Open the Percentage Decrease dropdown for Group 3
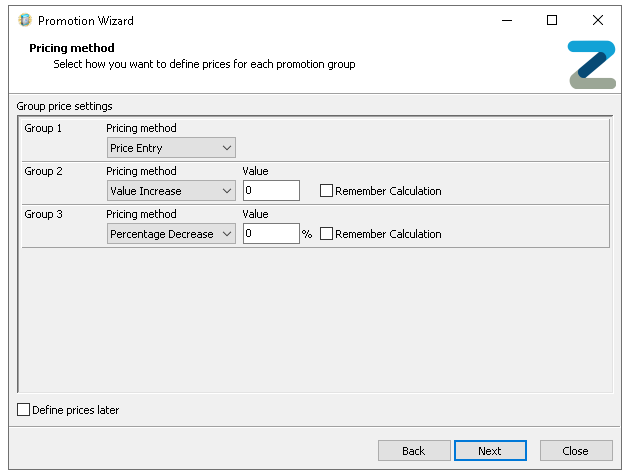The image size is (627, 476). pyautogui.click(x=171, y=234)
